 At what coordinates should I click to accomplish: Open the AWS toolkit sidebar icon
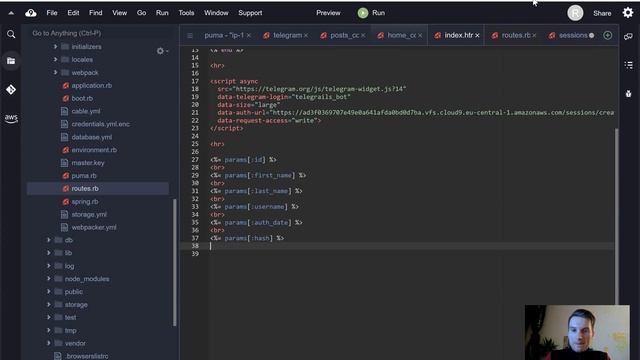pyautogui.click(x=11, y=118)
